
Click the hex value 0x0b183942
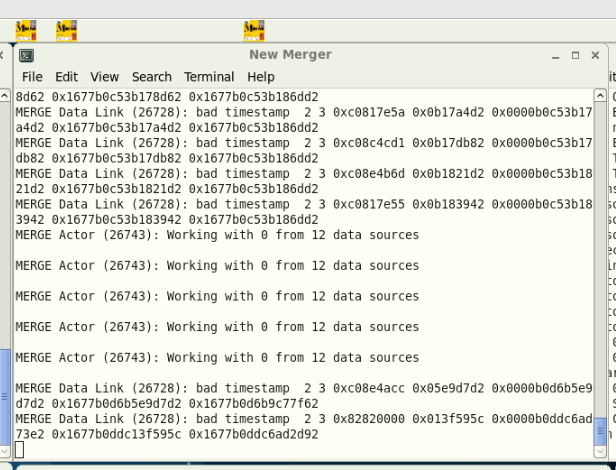[448, 204]
